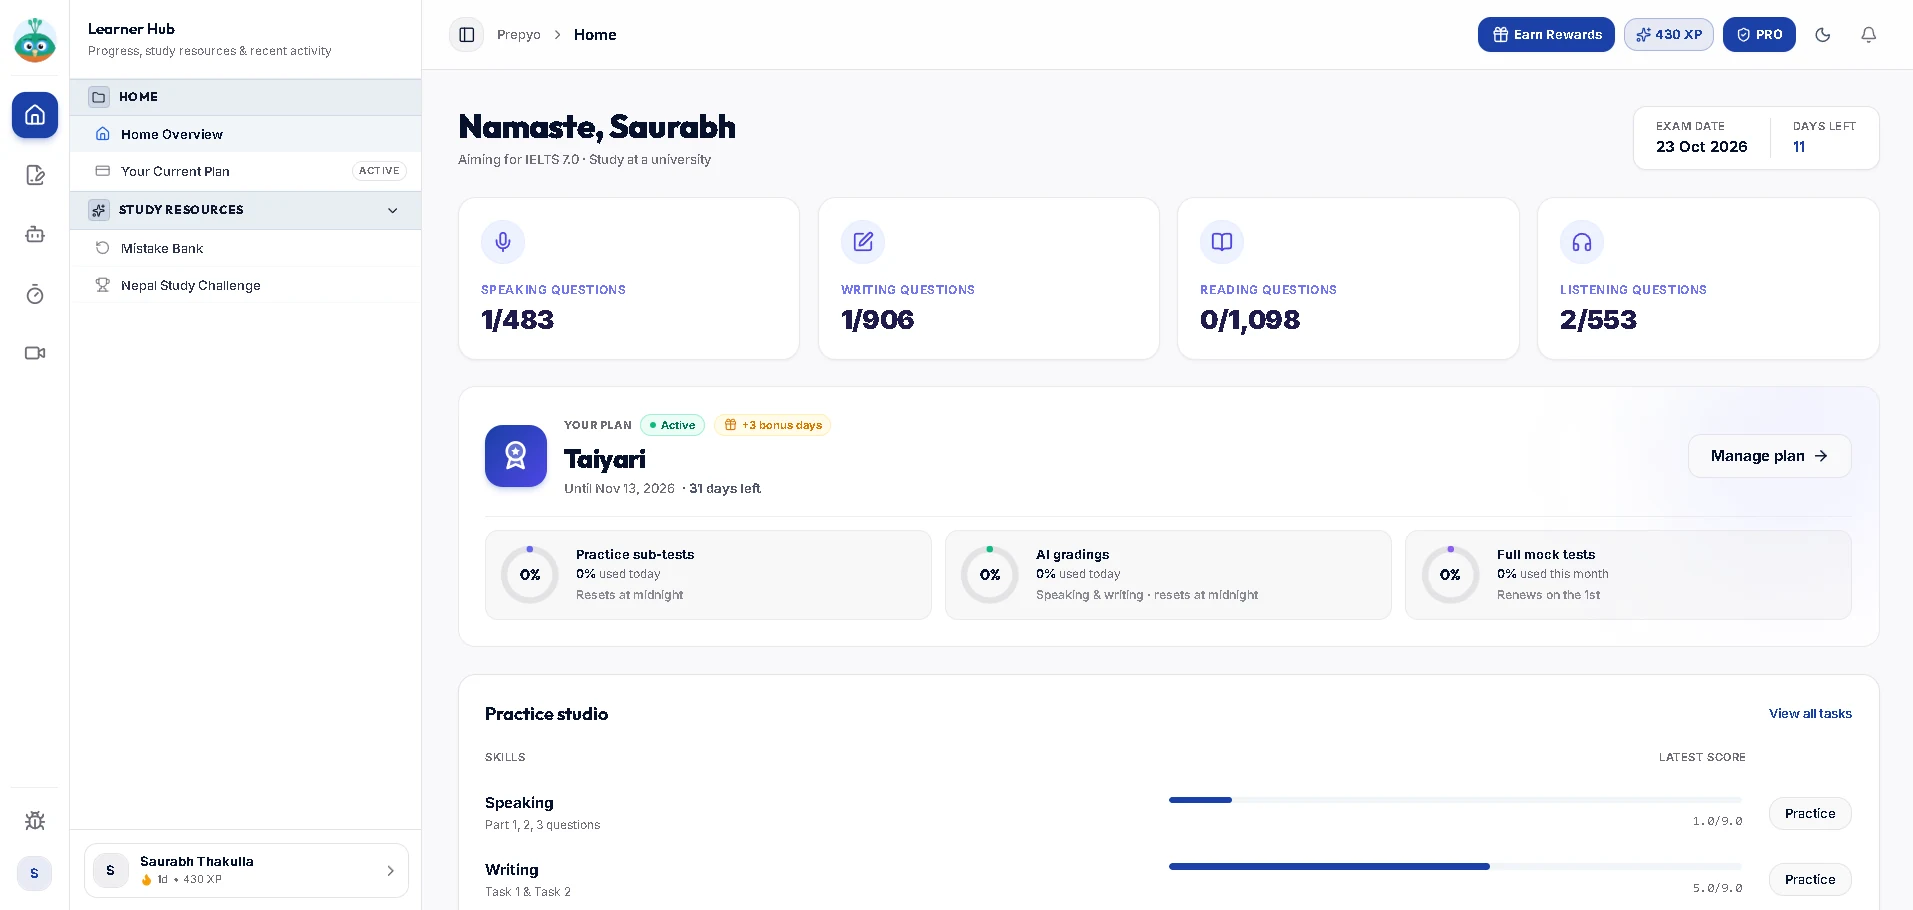Click the Listening Questions headphones icon
Image resolution: width=1913 pixels, height=910 pixels.
pyautogui.click(x=1582, y=242)
